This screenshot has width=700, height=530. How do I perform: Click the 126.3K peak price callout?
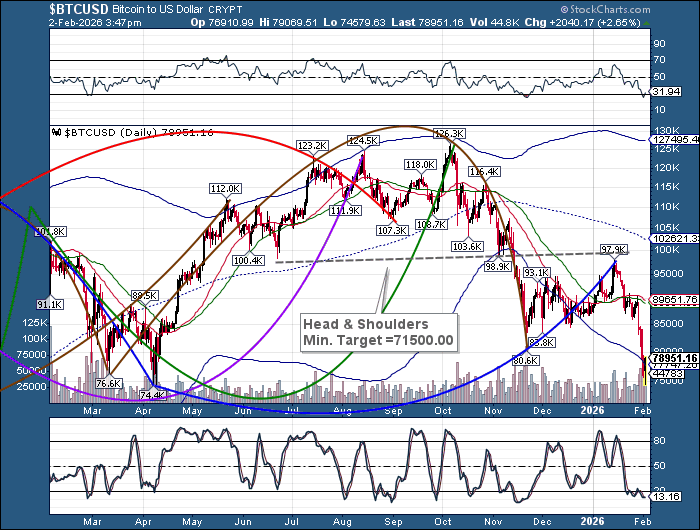450,133
